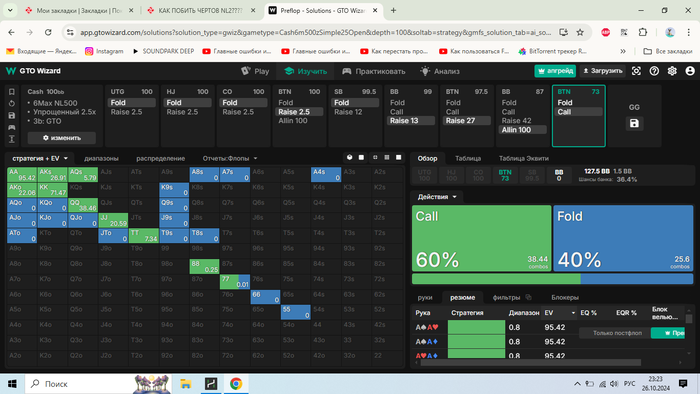Open the Анализ section
This screenshot has height=394, width=700.
440,71
